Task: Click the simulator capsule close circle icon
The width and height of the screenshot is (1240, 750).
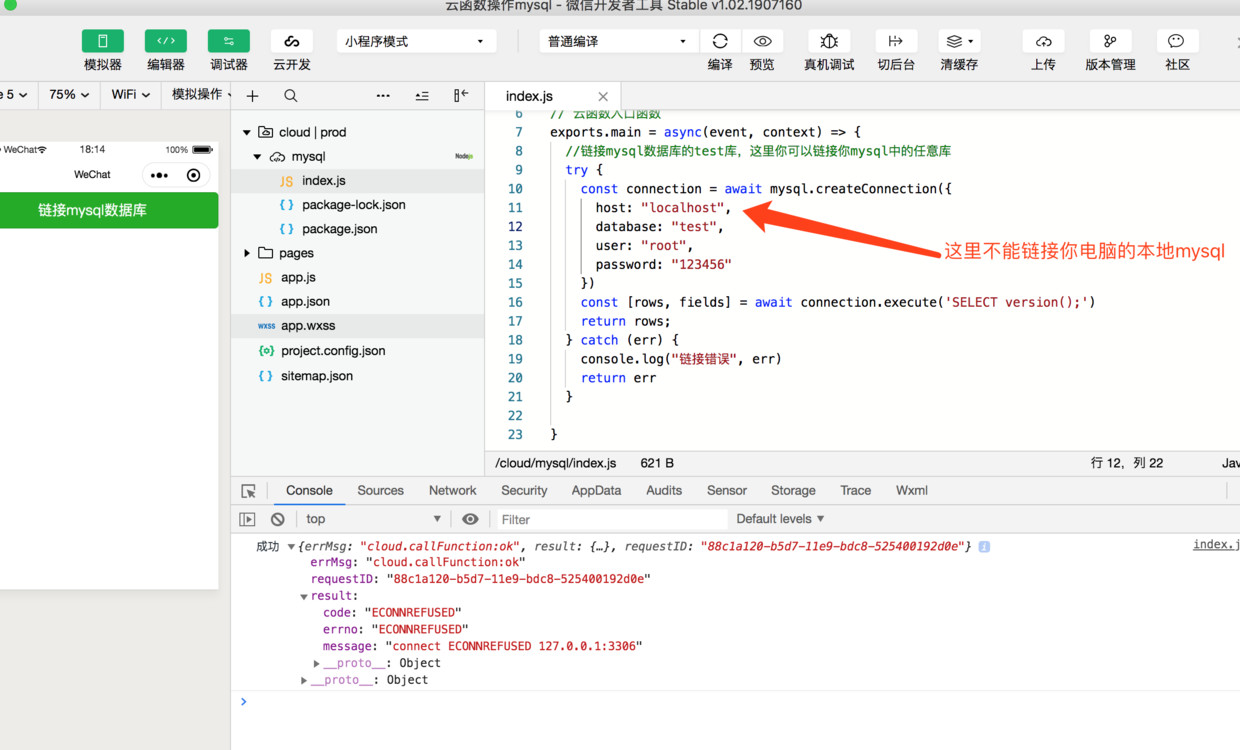Action: tap(194, 175)
